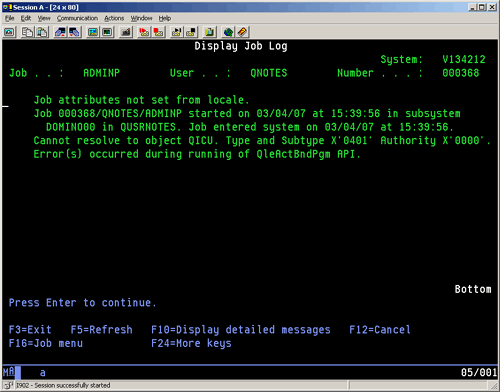The height and width of the screenshot is (392, 500).
Task: Click F10=Display detailed messages
Action: [x=241, y=330]
